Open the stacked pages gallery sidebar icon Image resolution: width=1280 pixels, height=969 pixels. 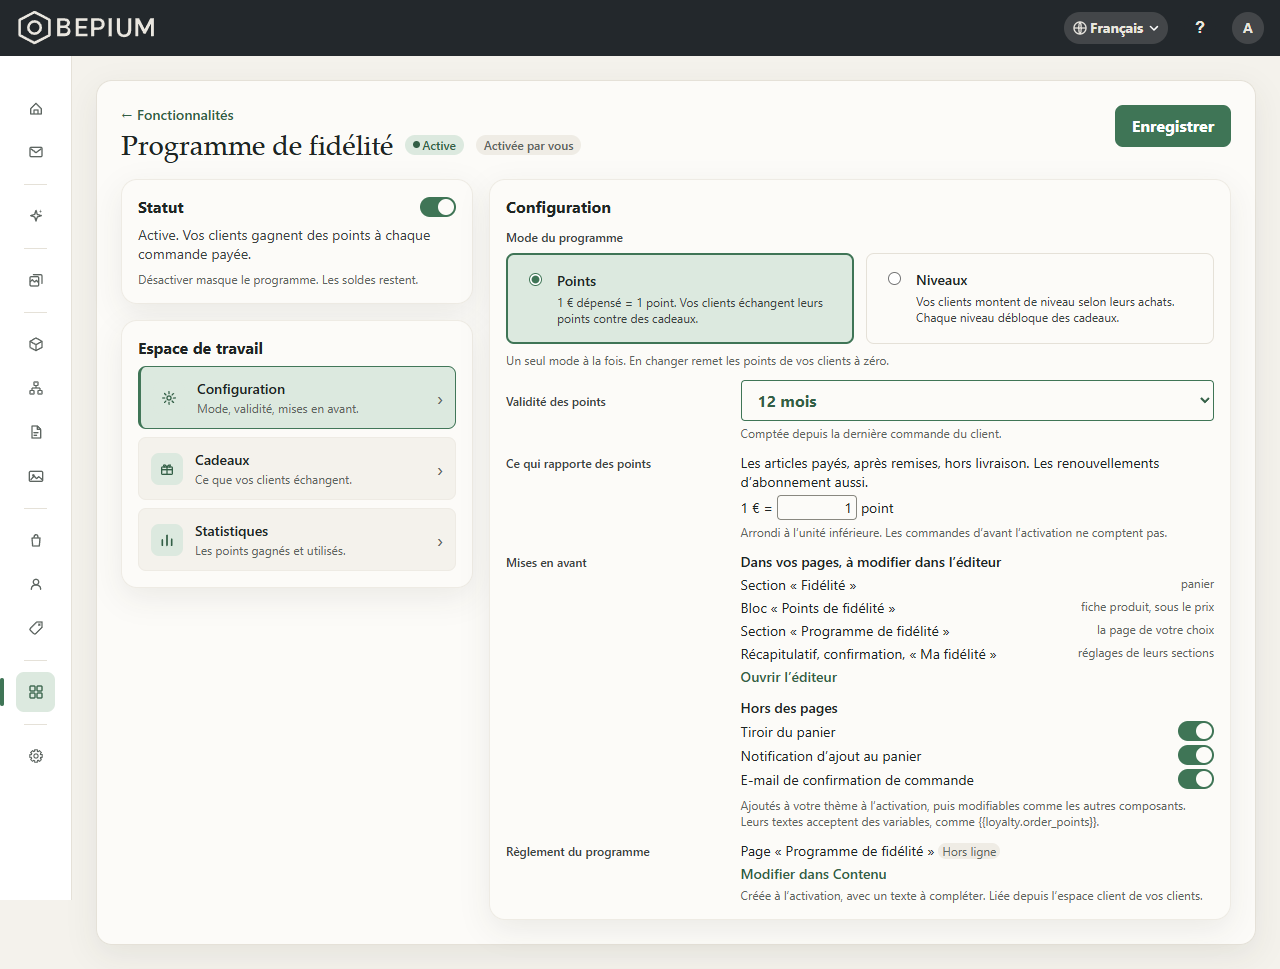[x=36, y=280]
